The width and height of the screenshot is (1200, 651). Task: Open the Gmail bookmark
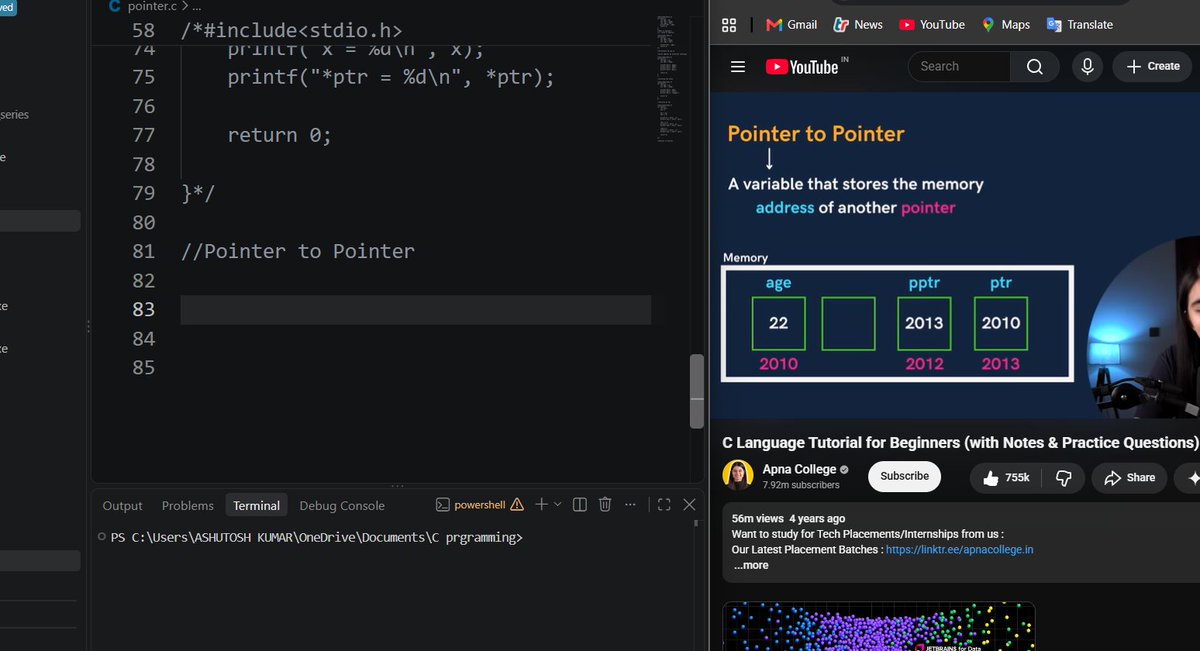coord(791,25)
